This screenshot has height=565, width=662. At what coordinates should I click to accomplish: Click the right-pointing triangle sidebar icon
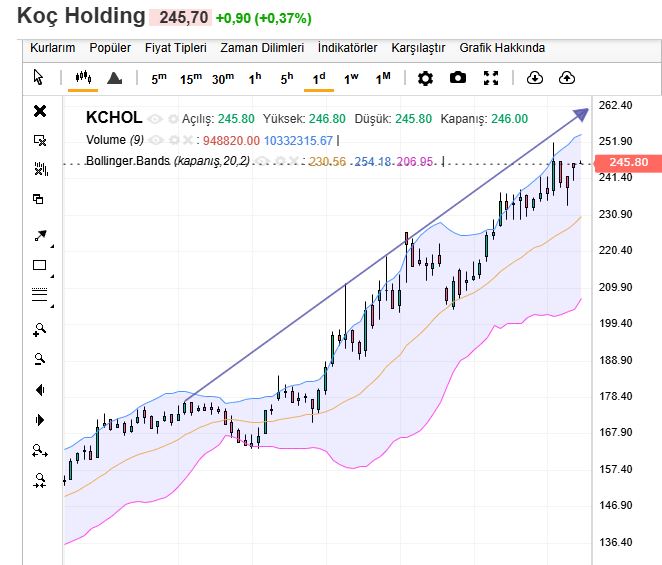[40, 420]
